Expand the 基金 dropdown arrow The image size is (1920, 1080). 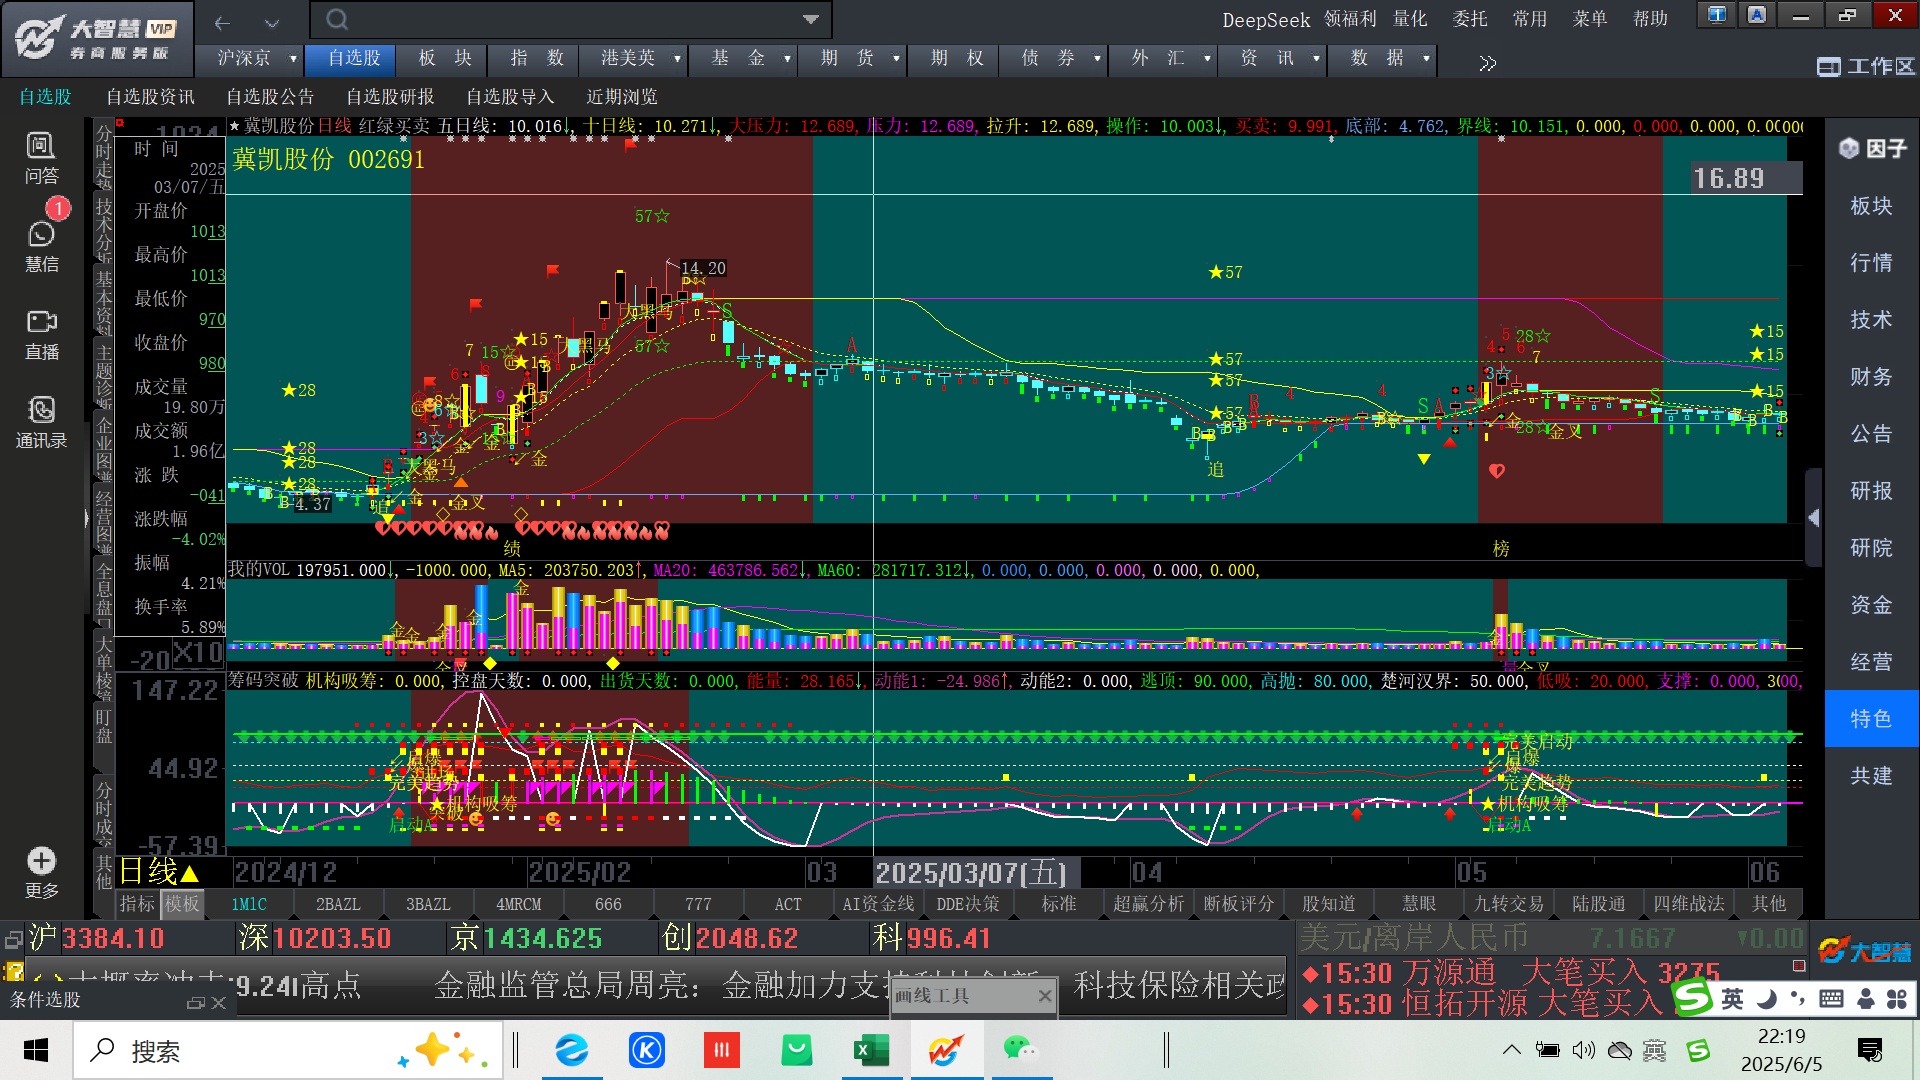click(787, 59)
